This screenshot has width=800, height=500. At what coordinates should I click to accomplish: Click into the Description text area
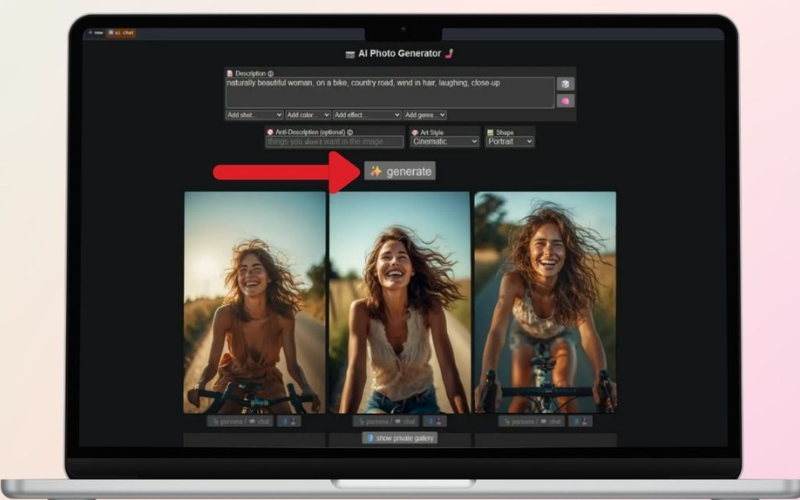pyautogui.click(x=390, y=92)
